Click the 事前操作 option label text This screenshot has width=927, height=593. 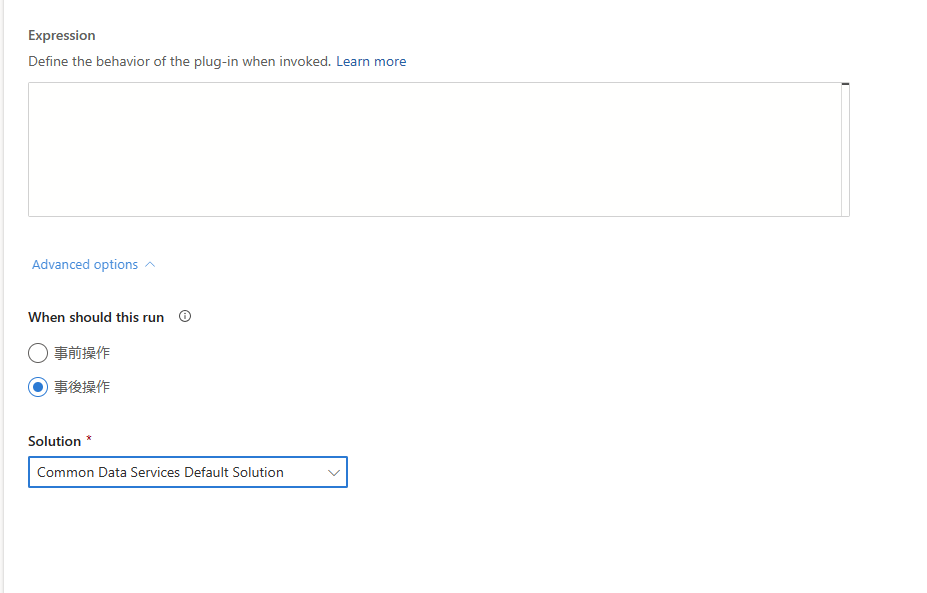pos(82,353)
